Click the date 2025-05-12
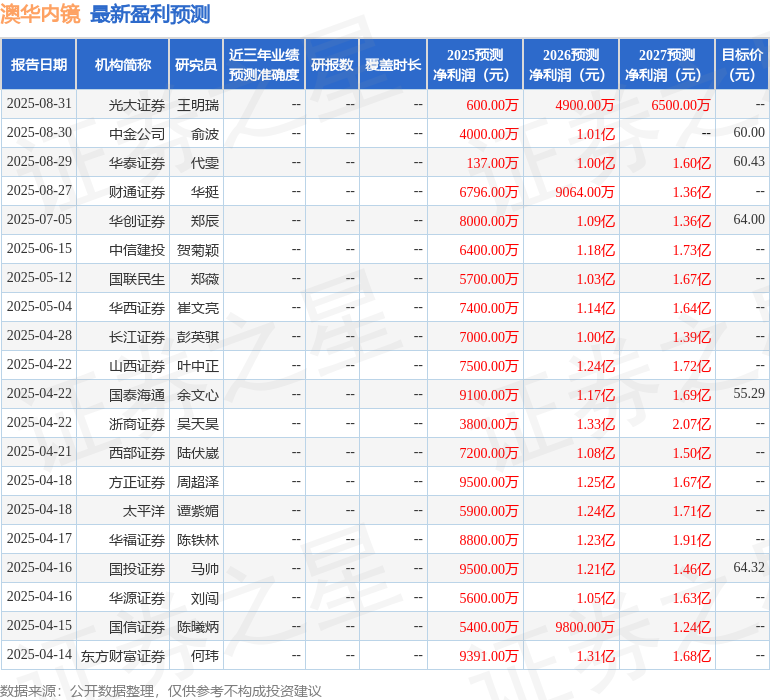This screenshot has width=770, height=700. pyautogui.click(x=39, y=278)
